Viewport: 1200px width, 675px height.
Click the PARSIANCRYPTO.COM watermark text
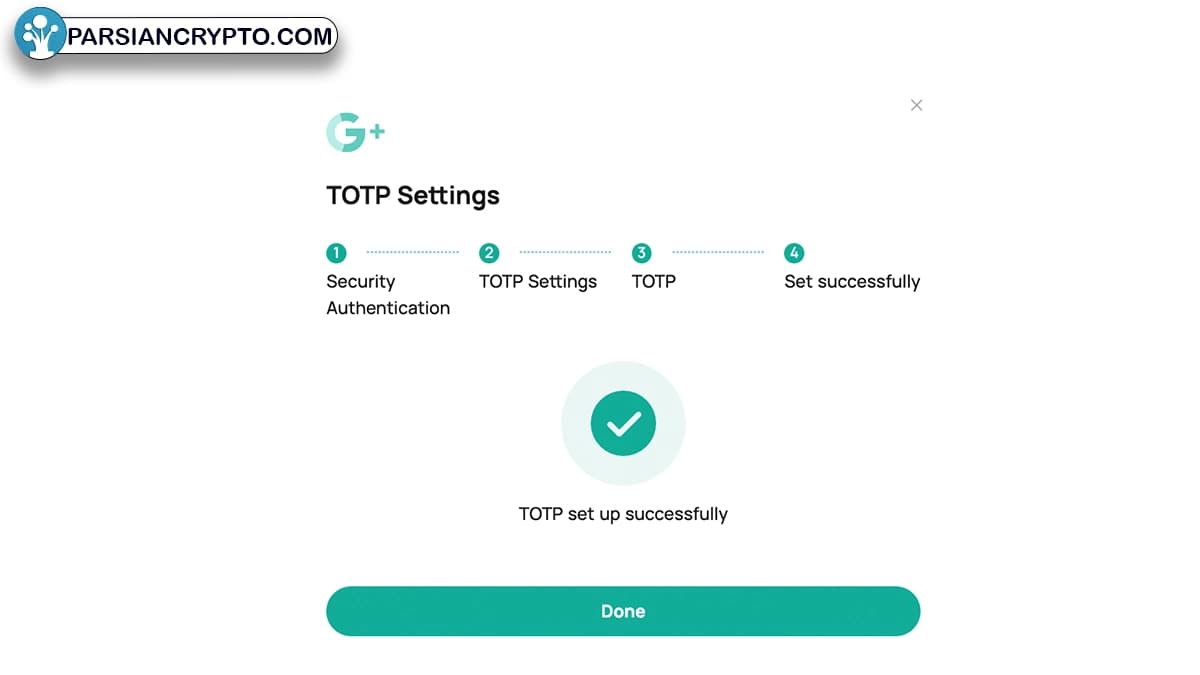click(x=199, y=38)
